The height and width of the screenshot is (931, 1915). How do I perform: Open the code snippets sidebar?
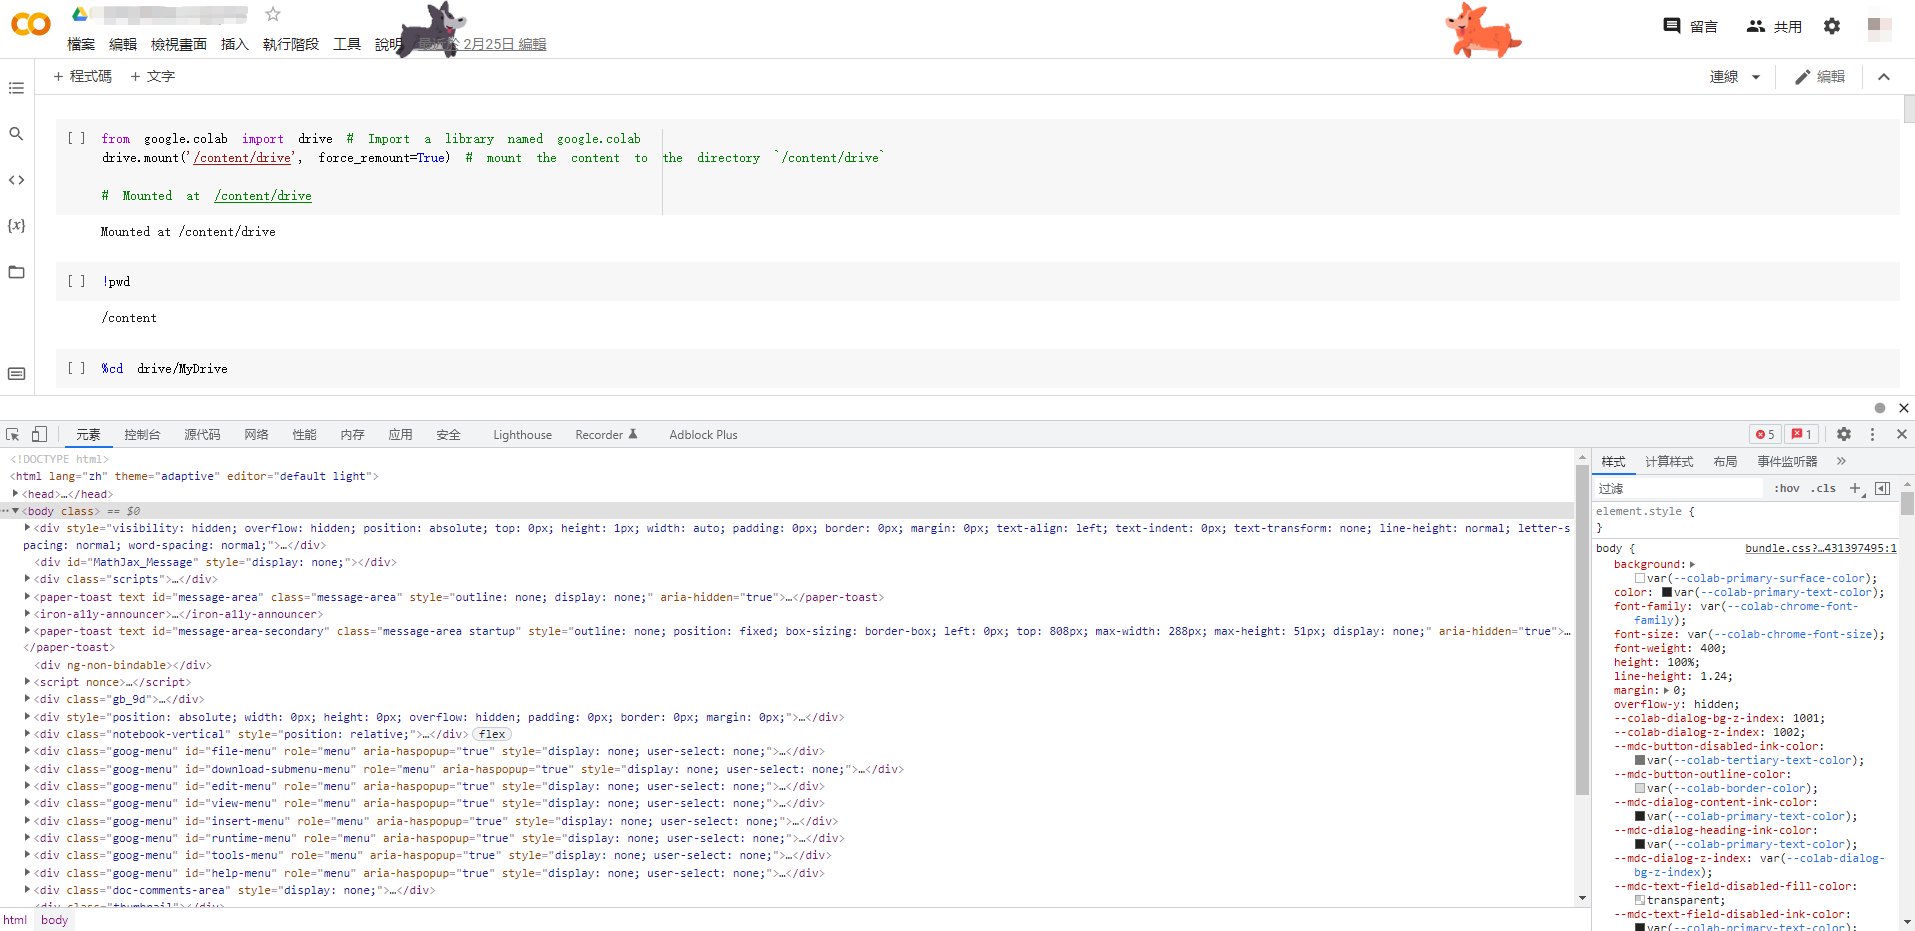[16, 180]
